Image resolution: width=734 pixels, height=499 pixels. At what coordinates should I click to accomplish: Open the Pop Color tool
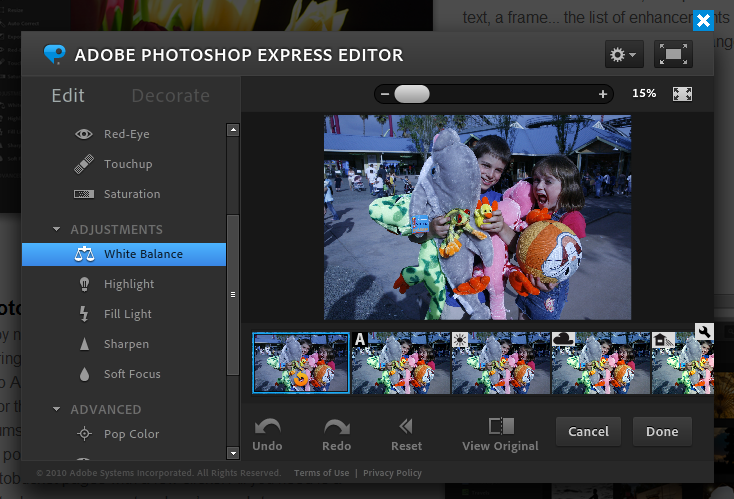click(x=131, y=434)
